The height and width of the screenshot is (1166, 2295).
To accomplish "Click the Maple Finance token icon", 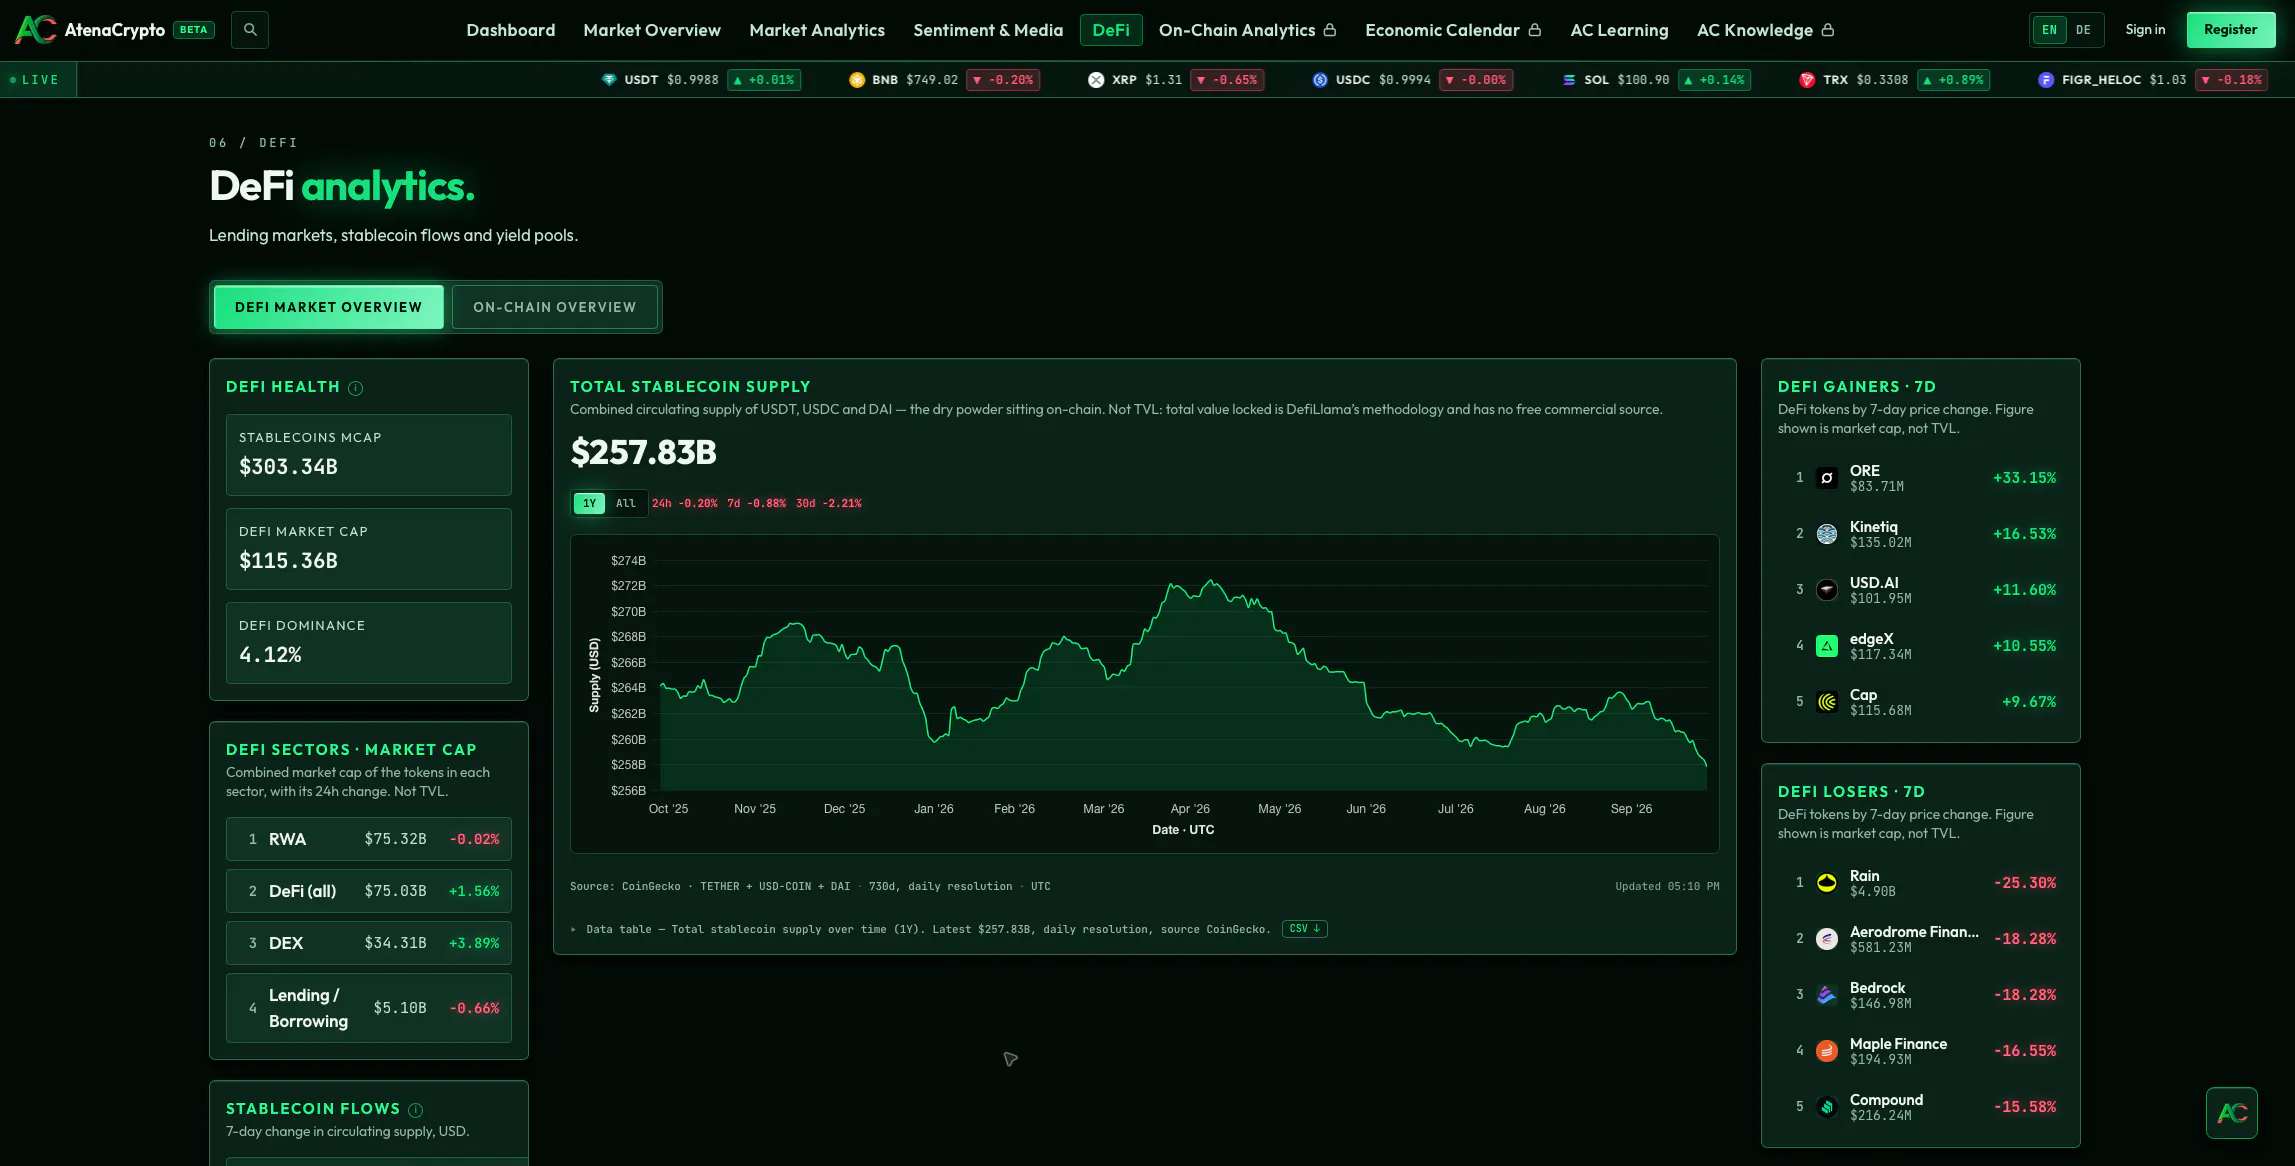I will 1827,1051.
